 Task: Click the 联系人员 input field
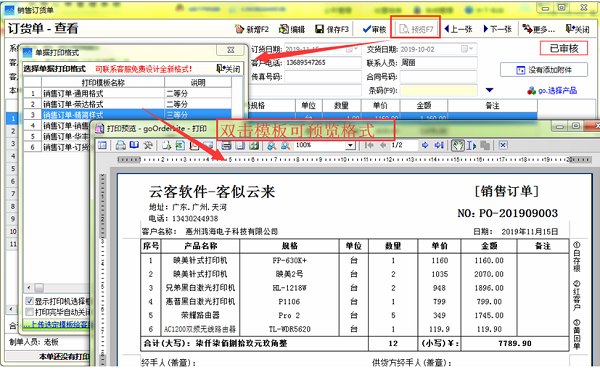click(x=439, y=63)
